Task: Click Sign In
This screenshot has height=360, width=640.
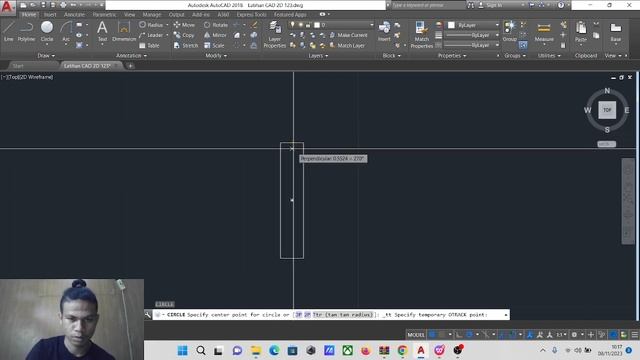Action: point(491,5)
